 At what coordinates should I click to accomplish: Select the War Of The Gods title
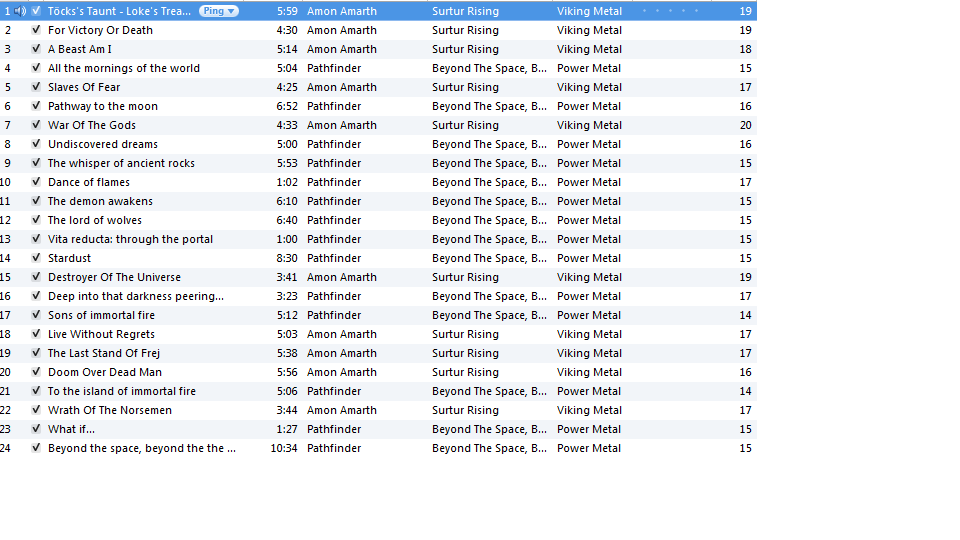click(92, 125)
